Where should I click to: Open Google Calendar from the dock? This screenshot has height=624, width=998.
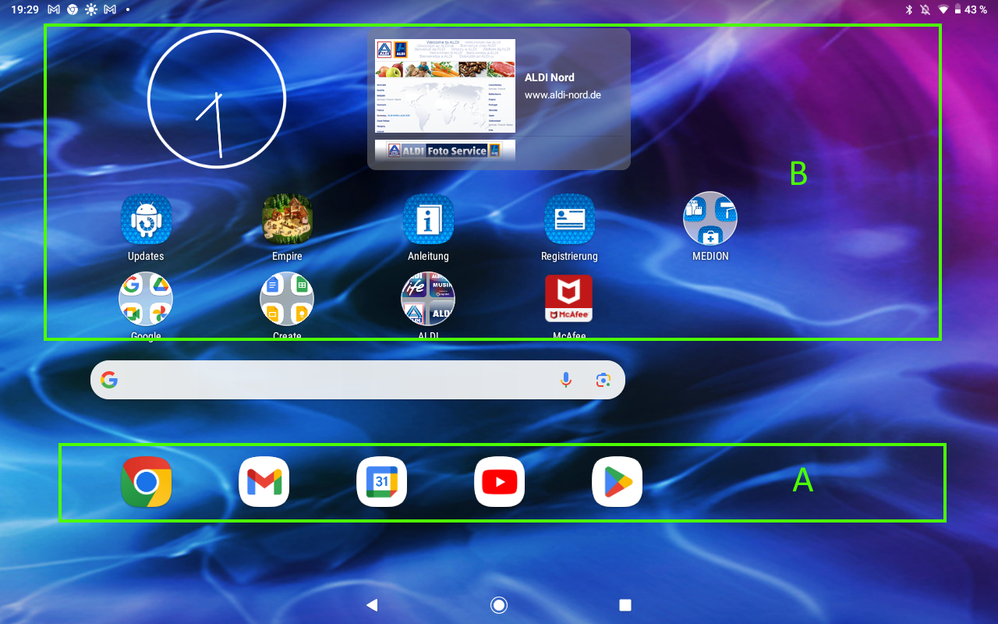point(382,482)
